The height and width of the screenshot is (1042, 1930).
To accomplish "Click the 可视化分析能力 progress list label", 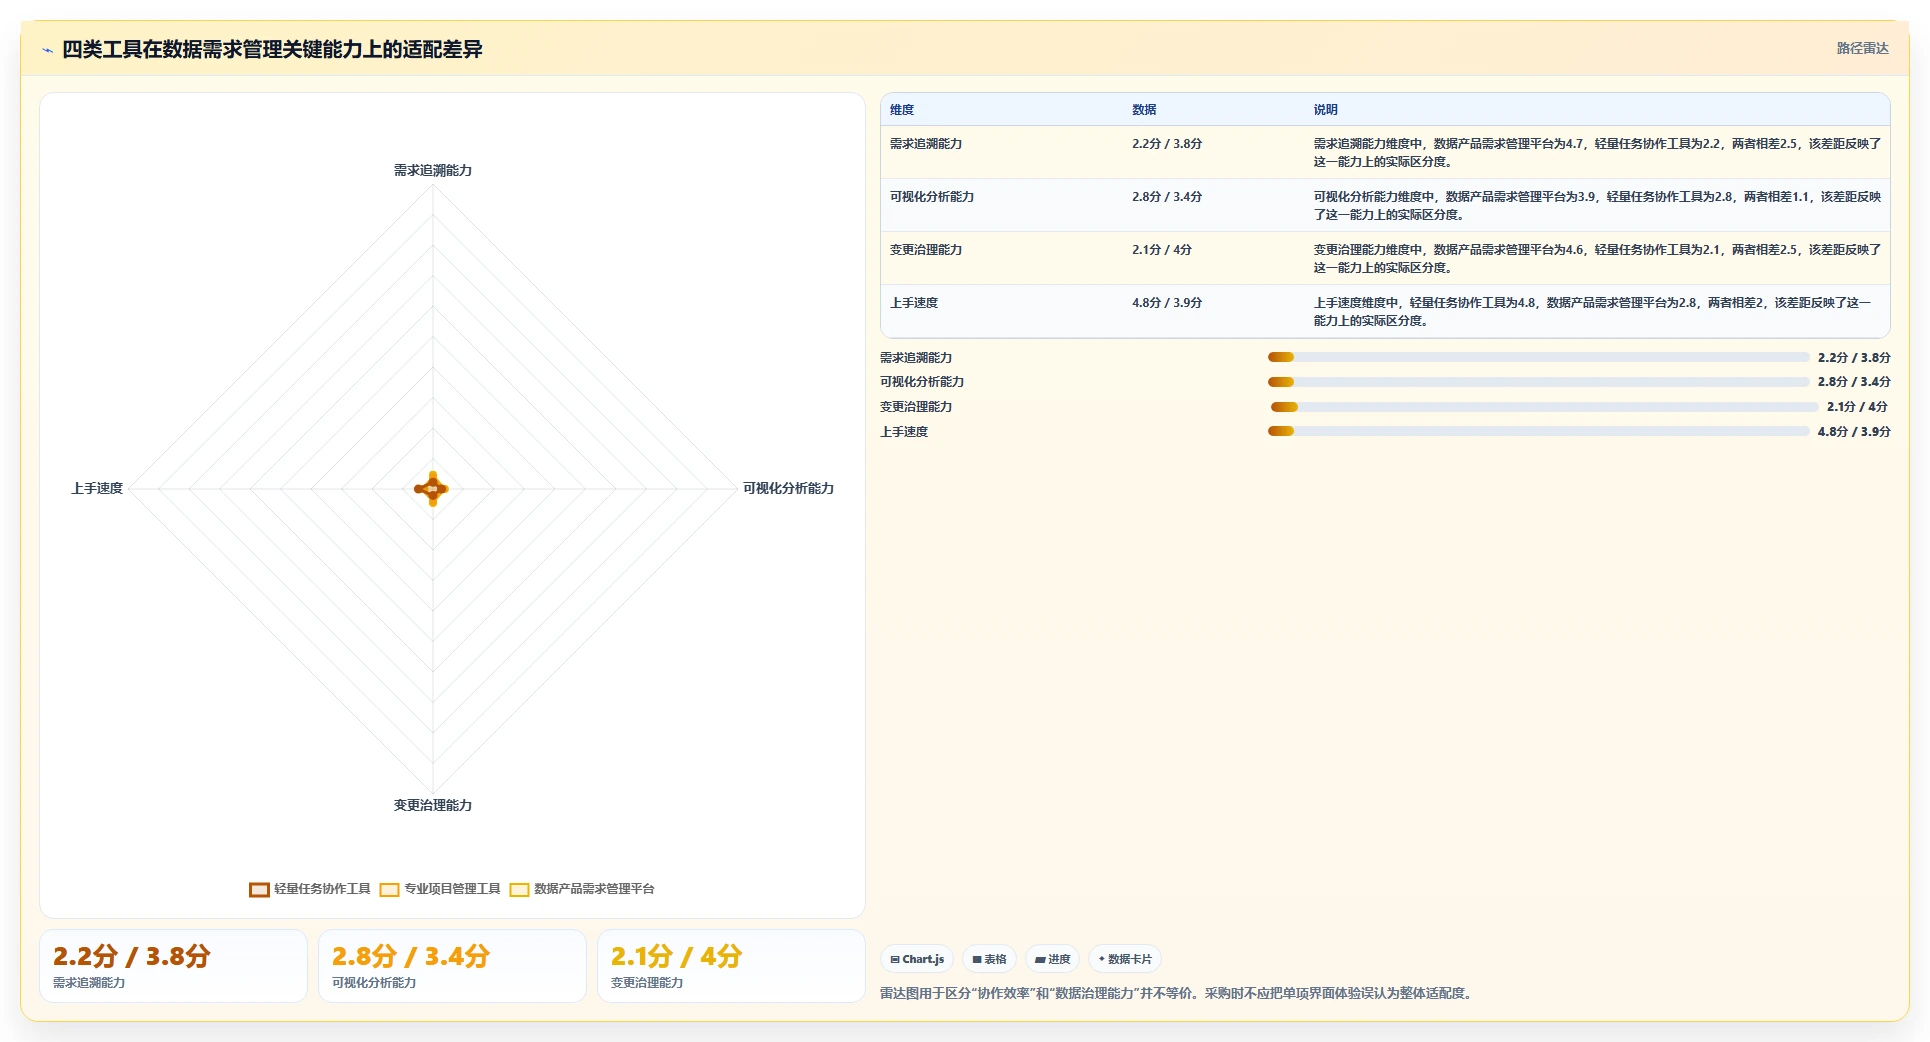I will point(922,382).
